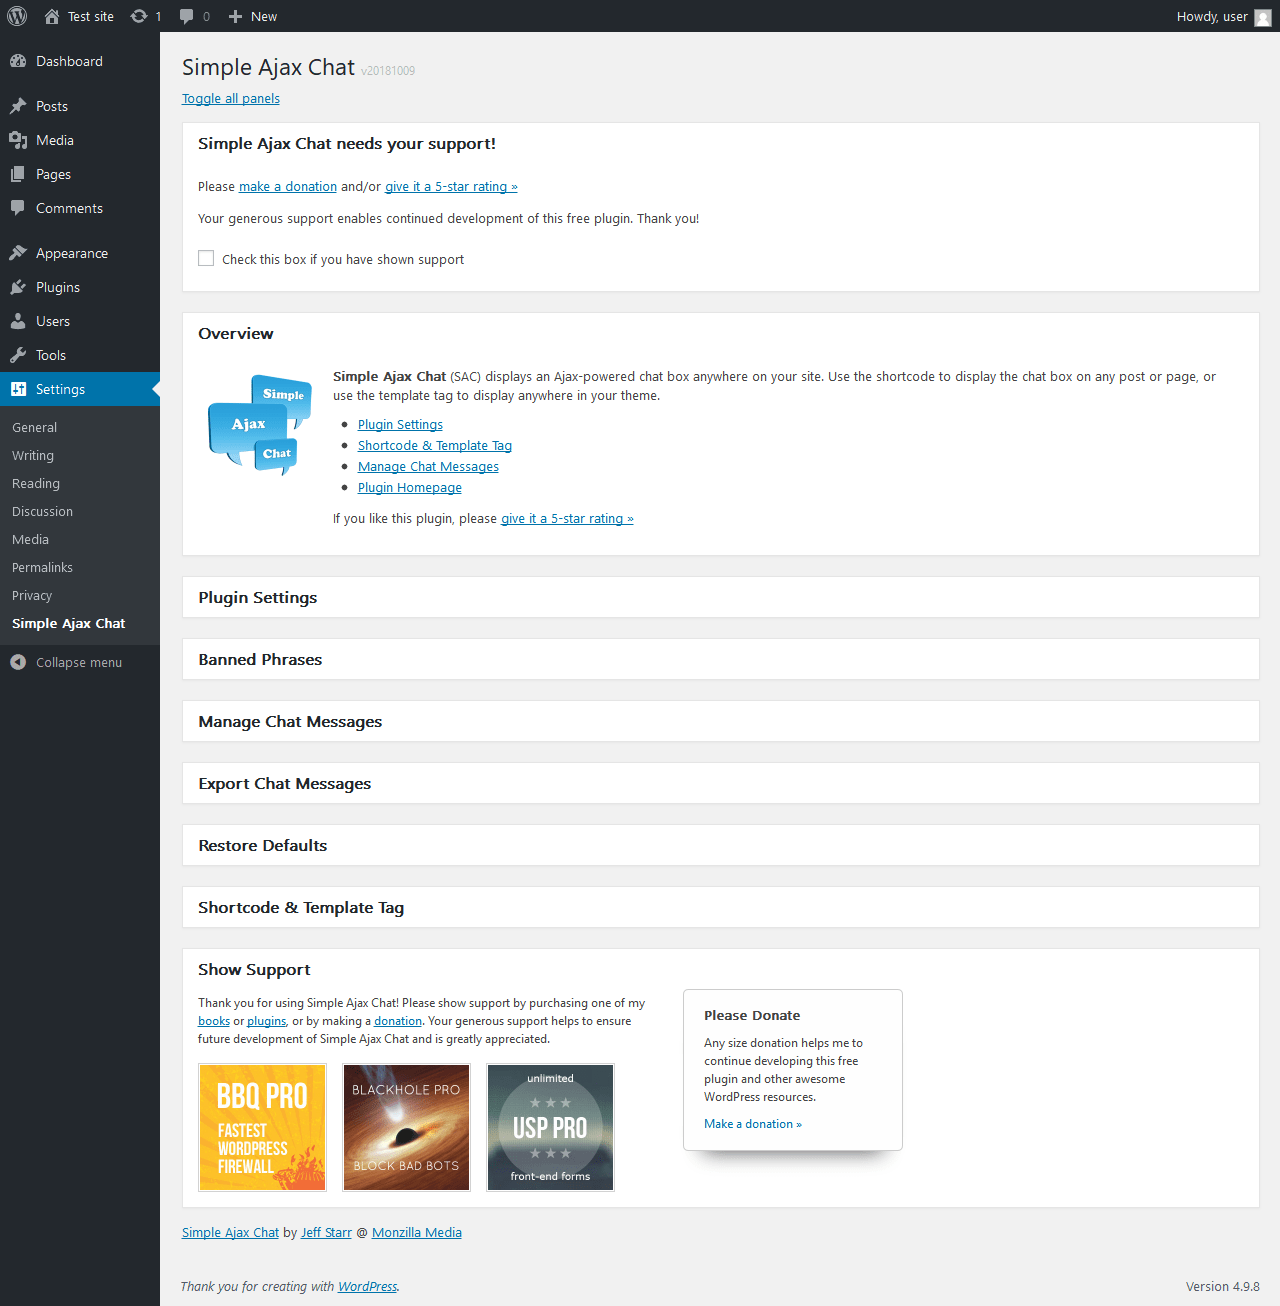Click Monzilla Media link
Viewport: 1280px width, 1306px height.
coord(417,1232)
